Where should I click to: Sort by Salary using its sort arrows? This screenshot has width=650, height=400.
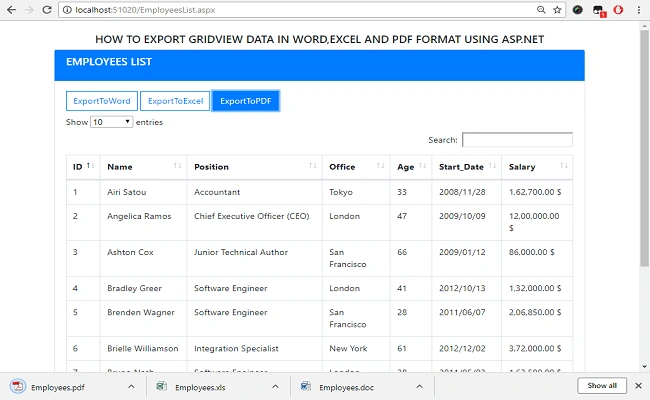pyautogui.click(x=564, y=166)
